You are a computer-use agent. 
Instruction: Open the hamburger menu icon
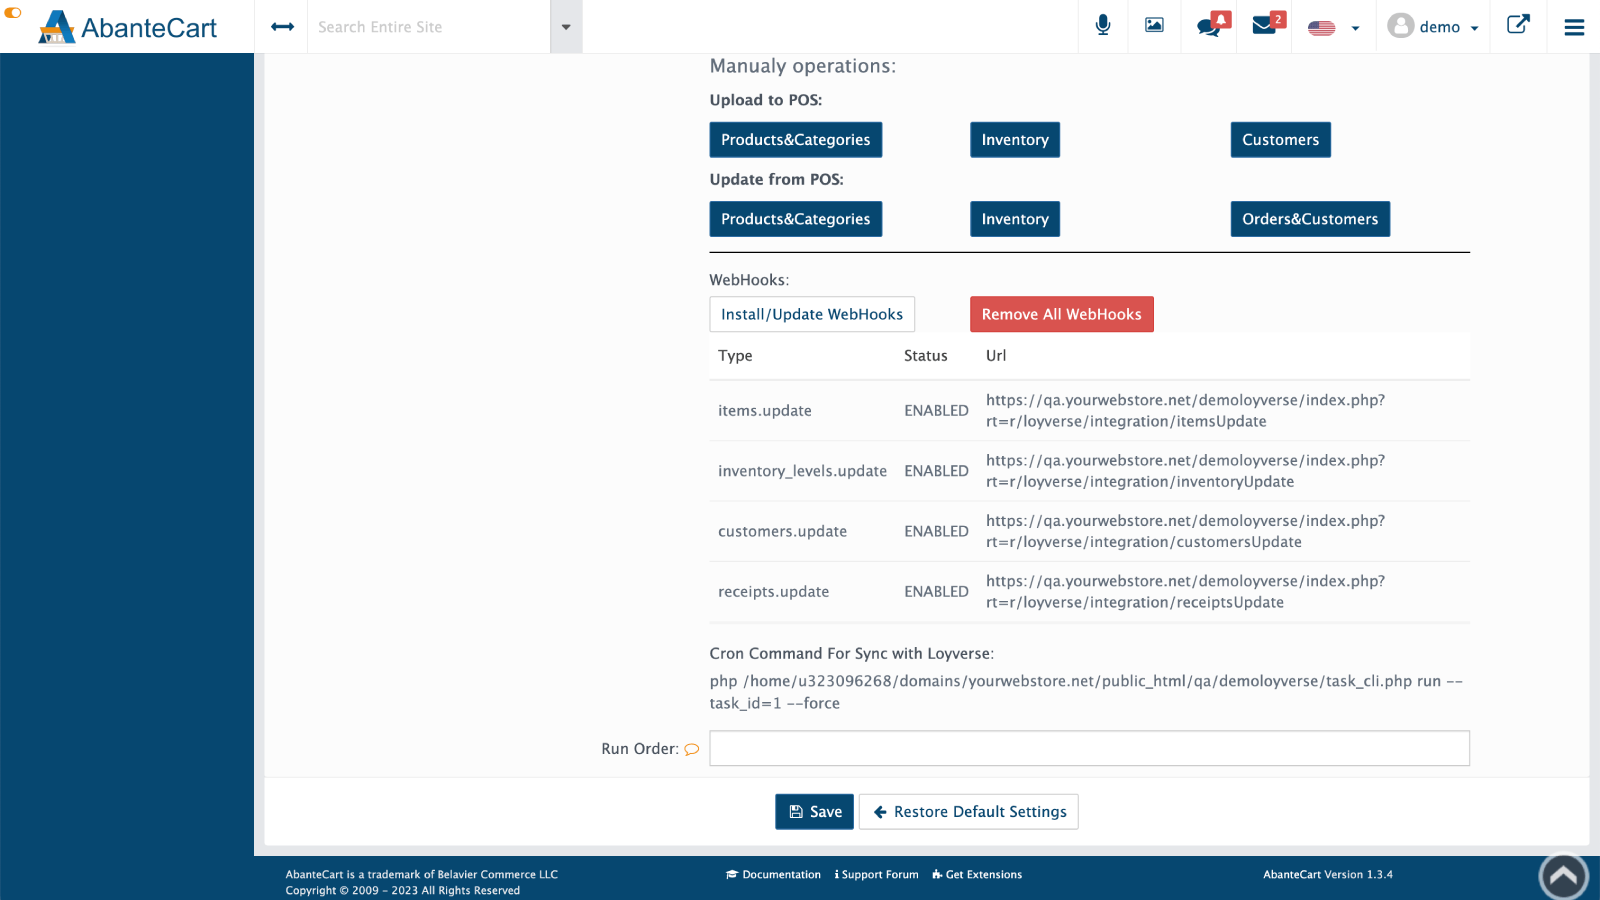1574,27
